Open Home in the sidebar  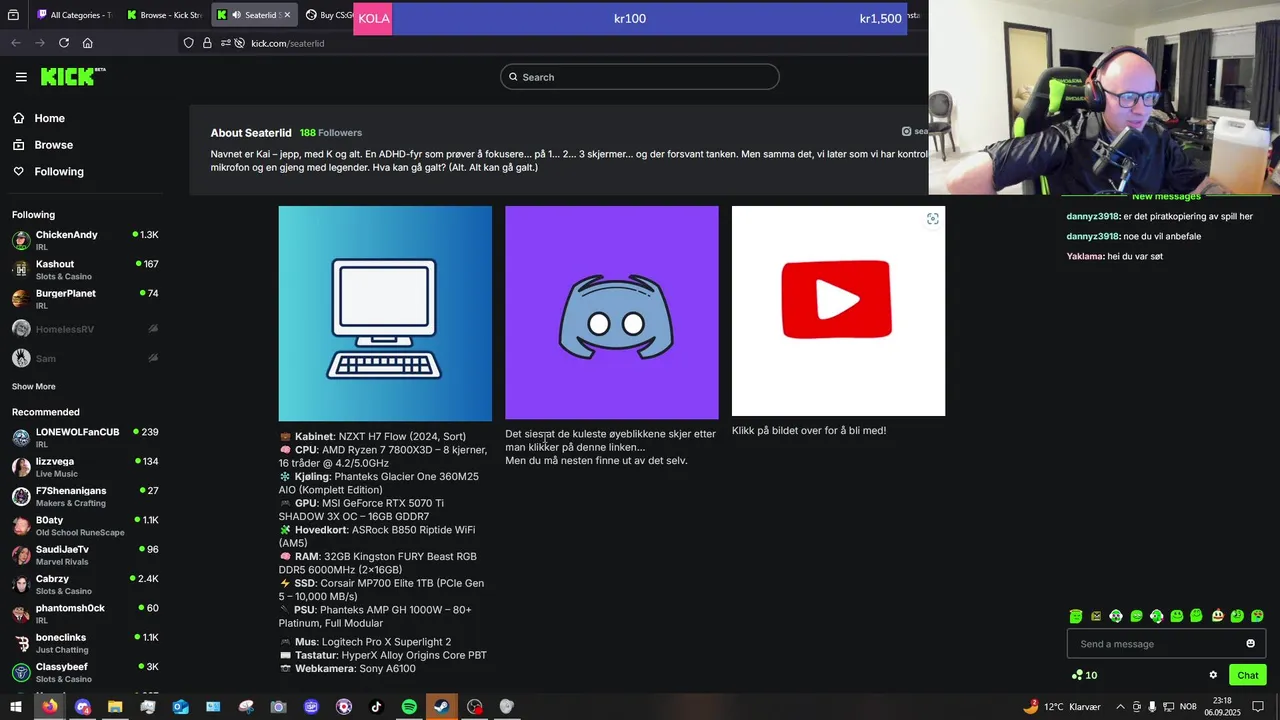[x=49, y=118]
